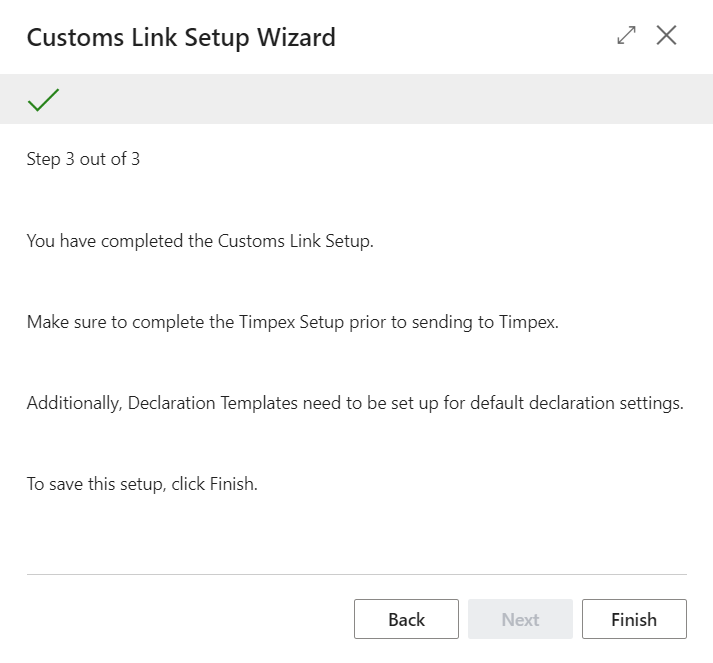Close the Customs Link Setup Wizard
This screenshot has width=713, height=663.
[667, 36]
